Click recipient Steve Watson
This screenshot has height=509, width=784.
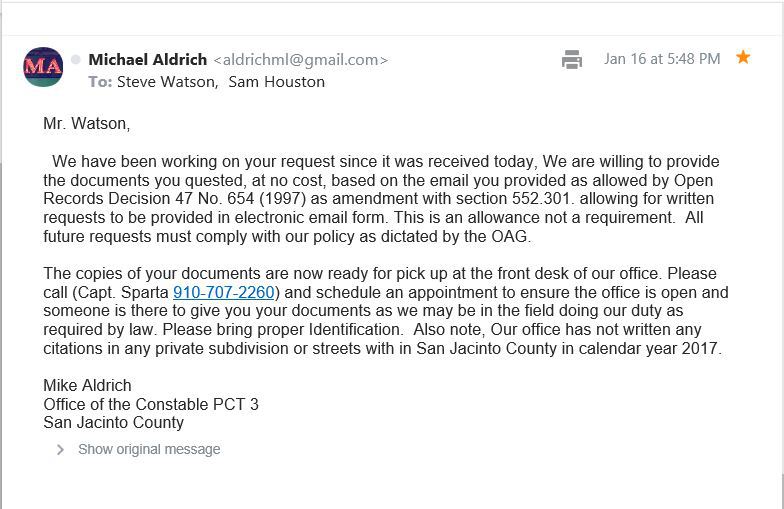click(166, 82)
